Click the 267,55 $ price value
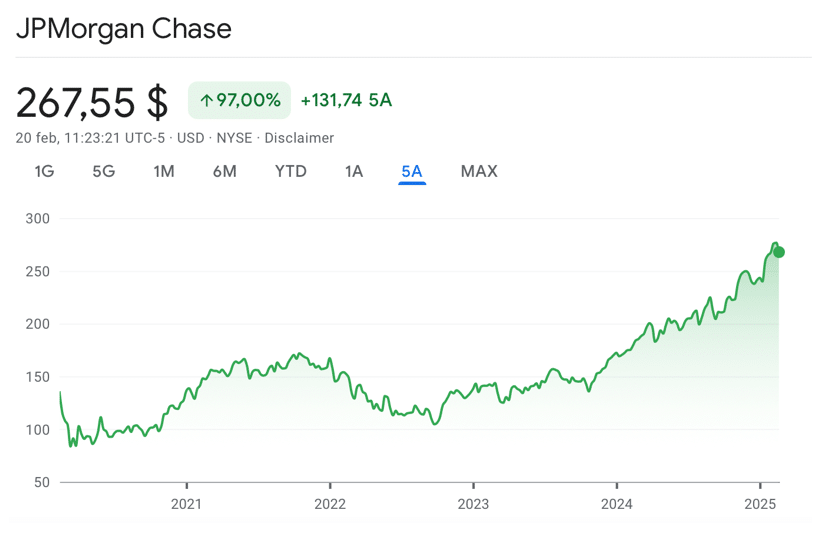The height and width of the screenshot is (540, 835). click(x=92, y=102)
